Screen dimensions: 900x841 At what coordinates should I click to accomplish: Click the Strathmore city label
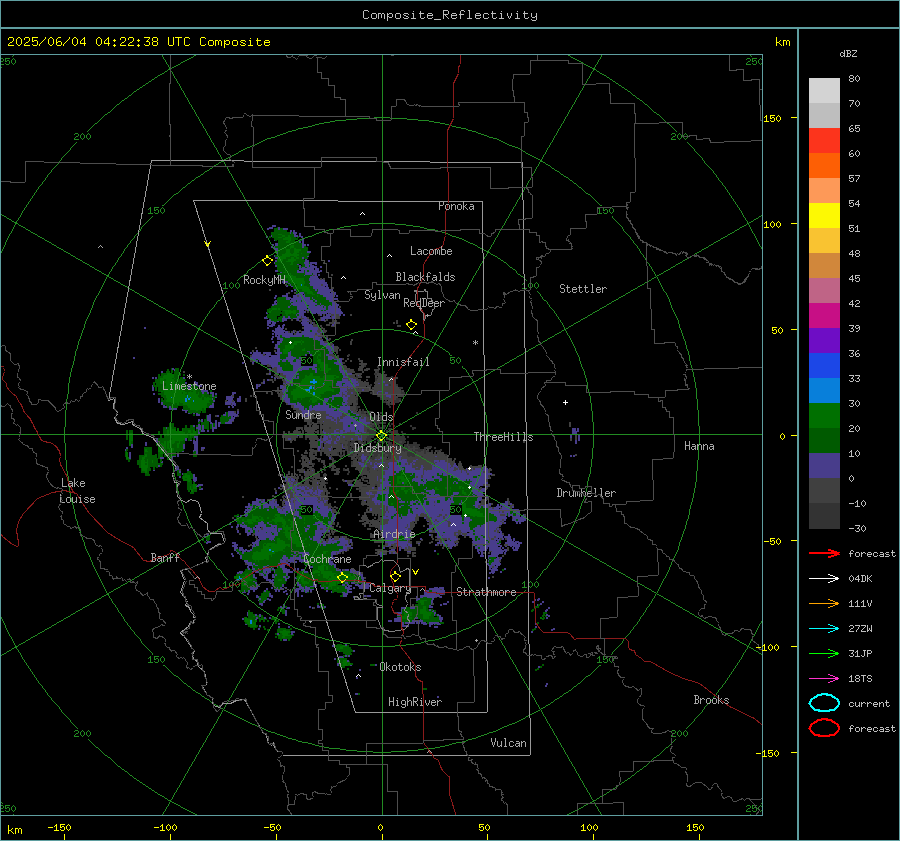tap(486, 592)
